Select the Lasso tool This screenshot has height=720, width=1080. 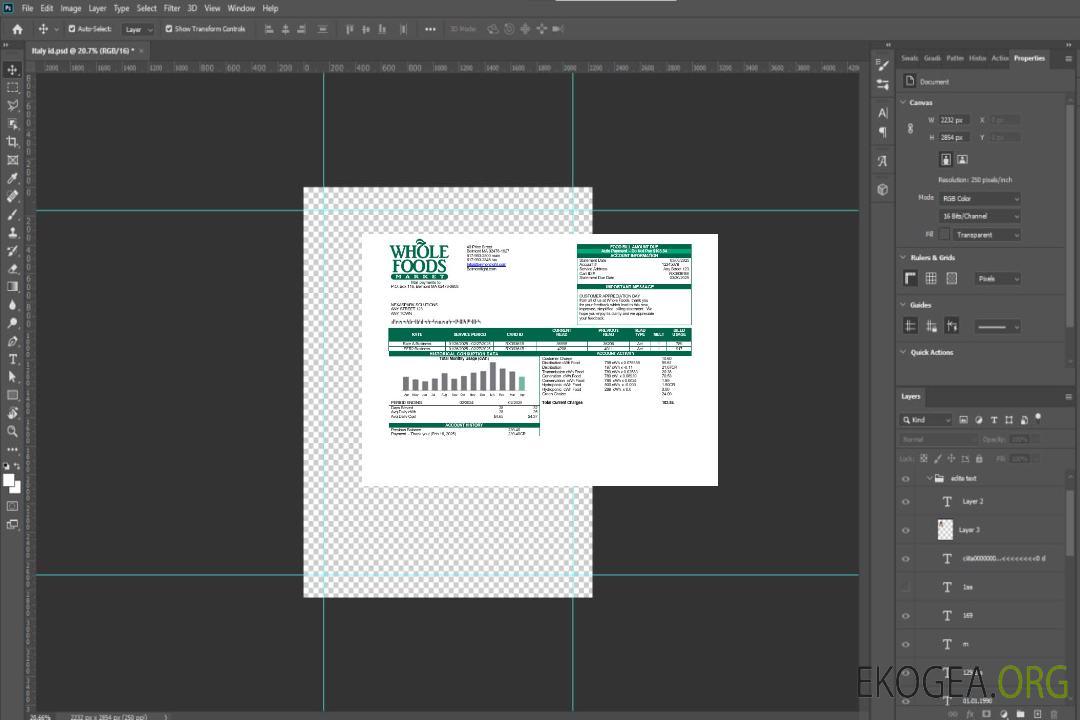[12, 105]
